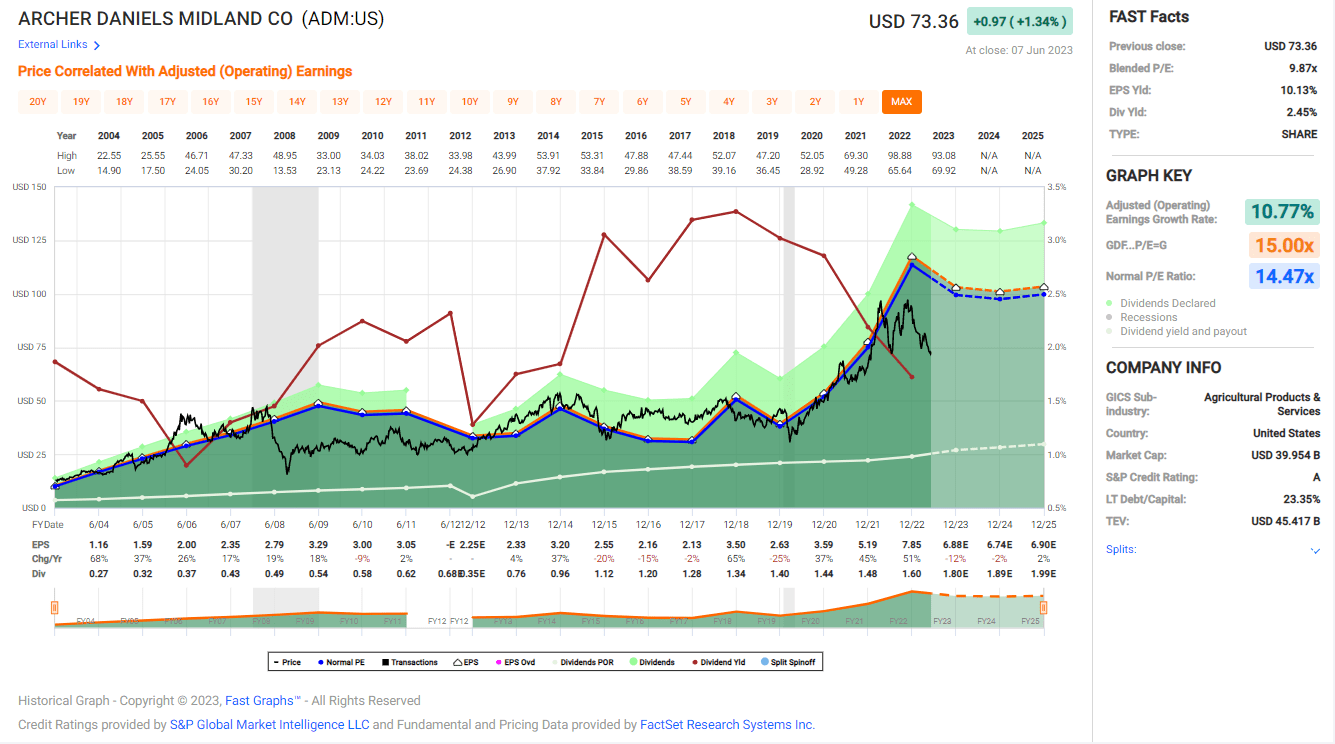The width and height of the screenshot is (1335, 744).
Task: Select the 8Y time range
Action: [556, 102]
